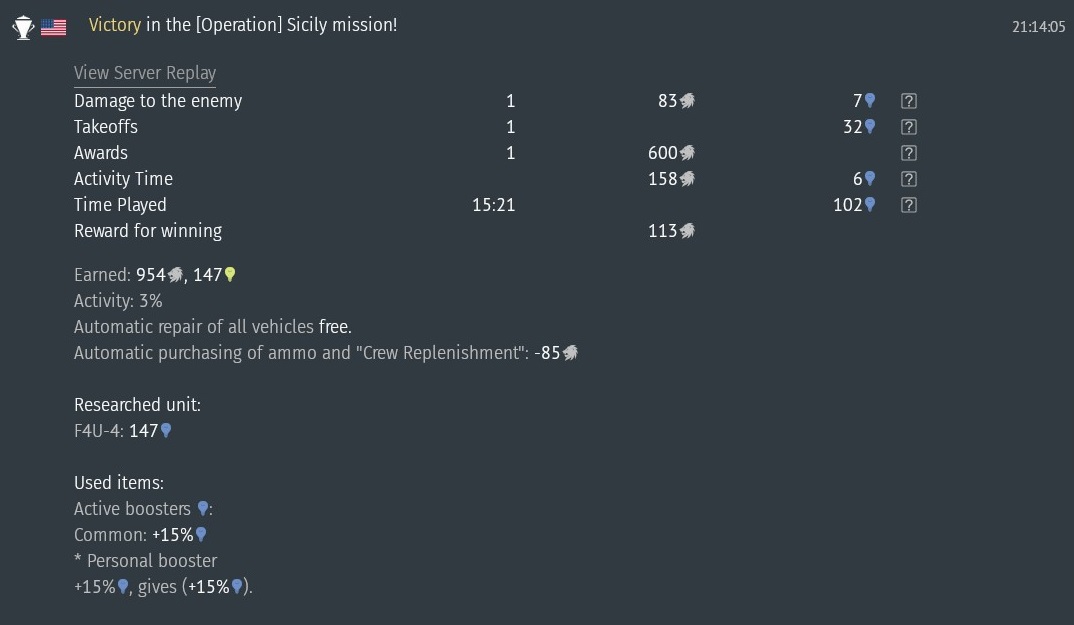Click silver lion icon beside 600 Awards

[687, 153]
